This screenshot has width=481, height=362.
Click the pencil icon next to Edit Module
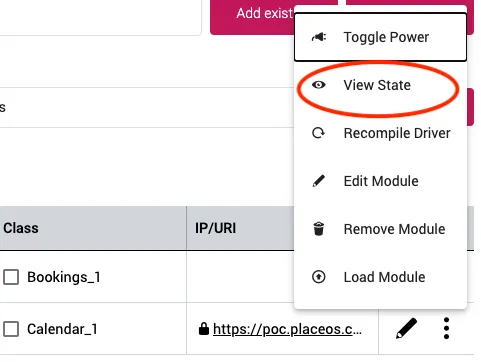point(318,181)
